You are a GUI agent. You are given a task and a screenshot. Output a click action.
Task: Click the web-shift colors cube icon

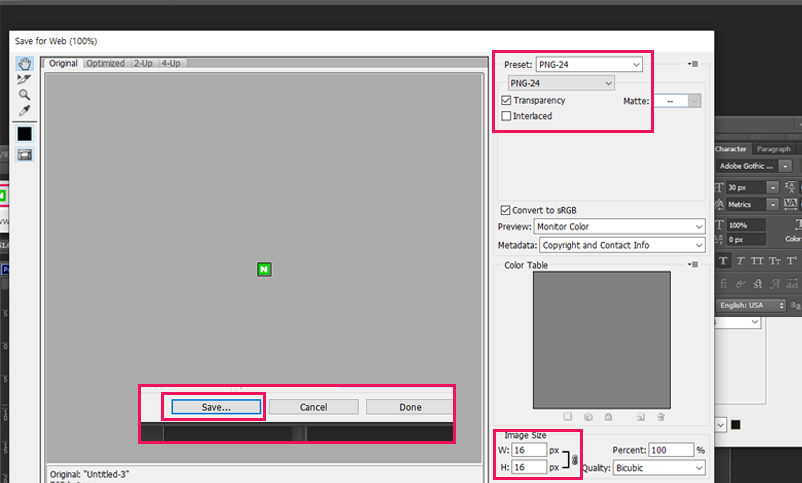click(588, 417)
